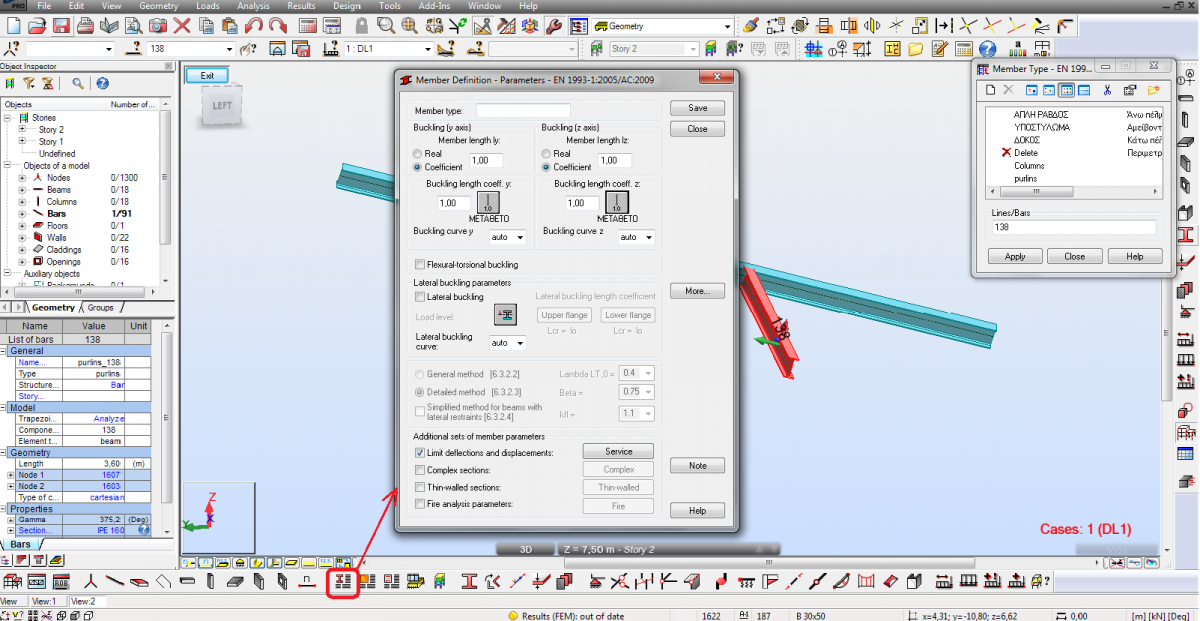This screenshot has height=621, width=1200.
Task: Select the Real radio for buckling z axis
Action: coord(546,154)
